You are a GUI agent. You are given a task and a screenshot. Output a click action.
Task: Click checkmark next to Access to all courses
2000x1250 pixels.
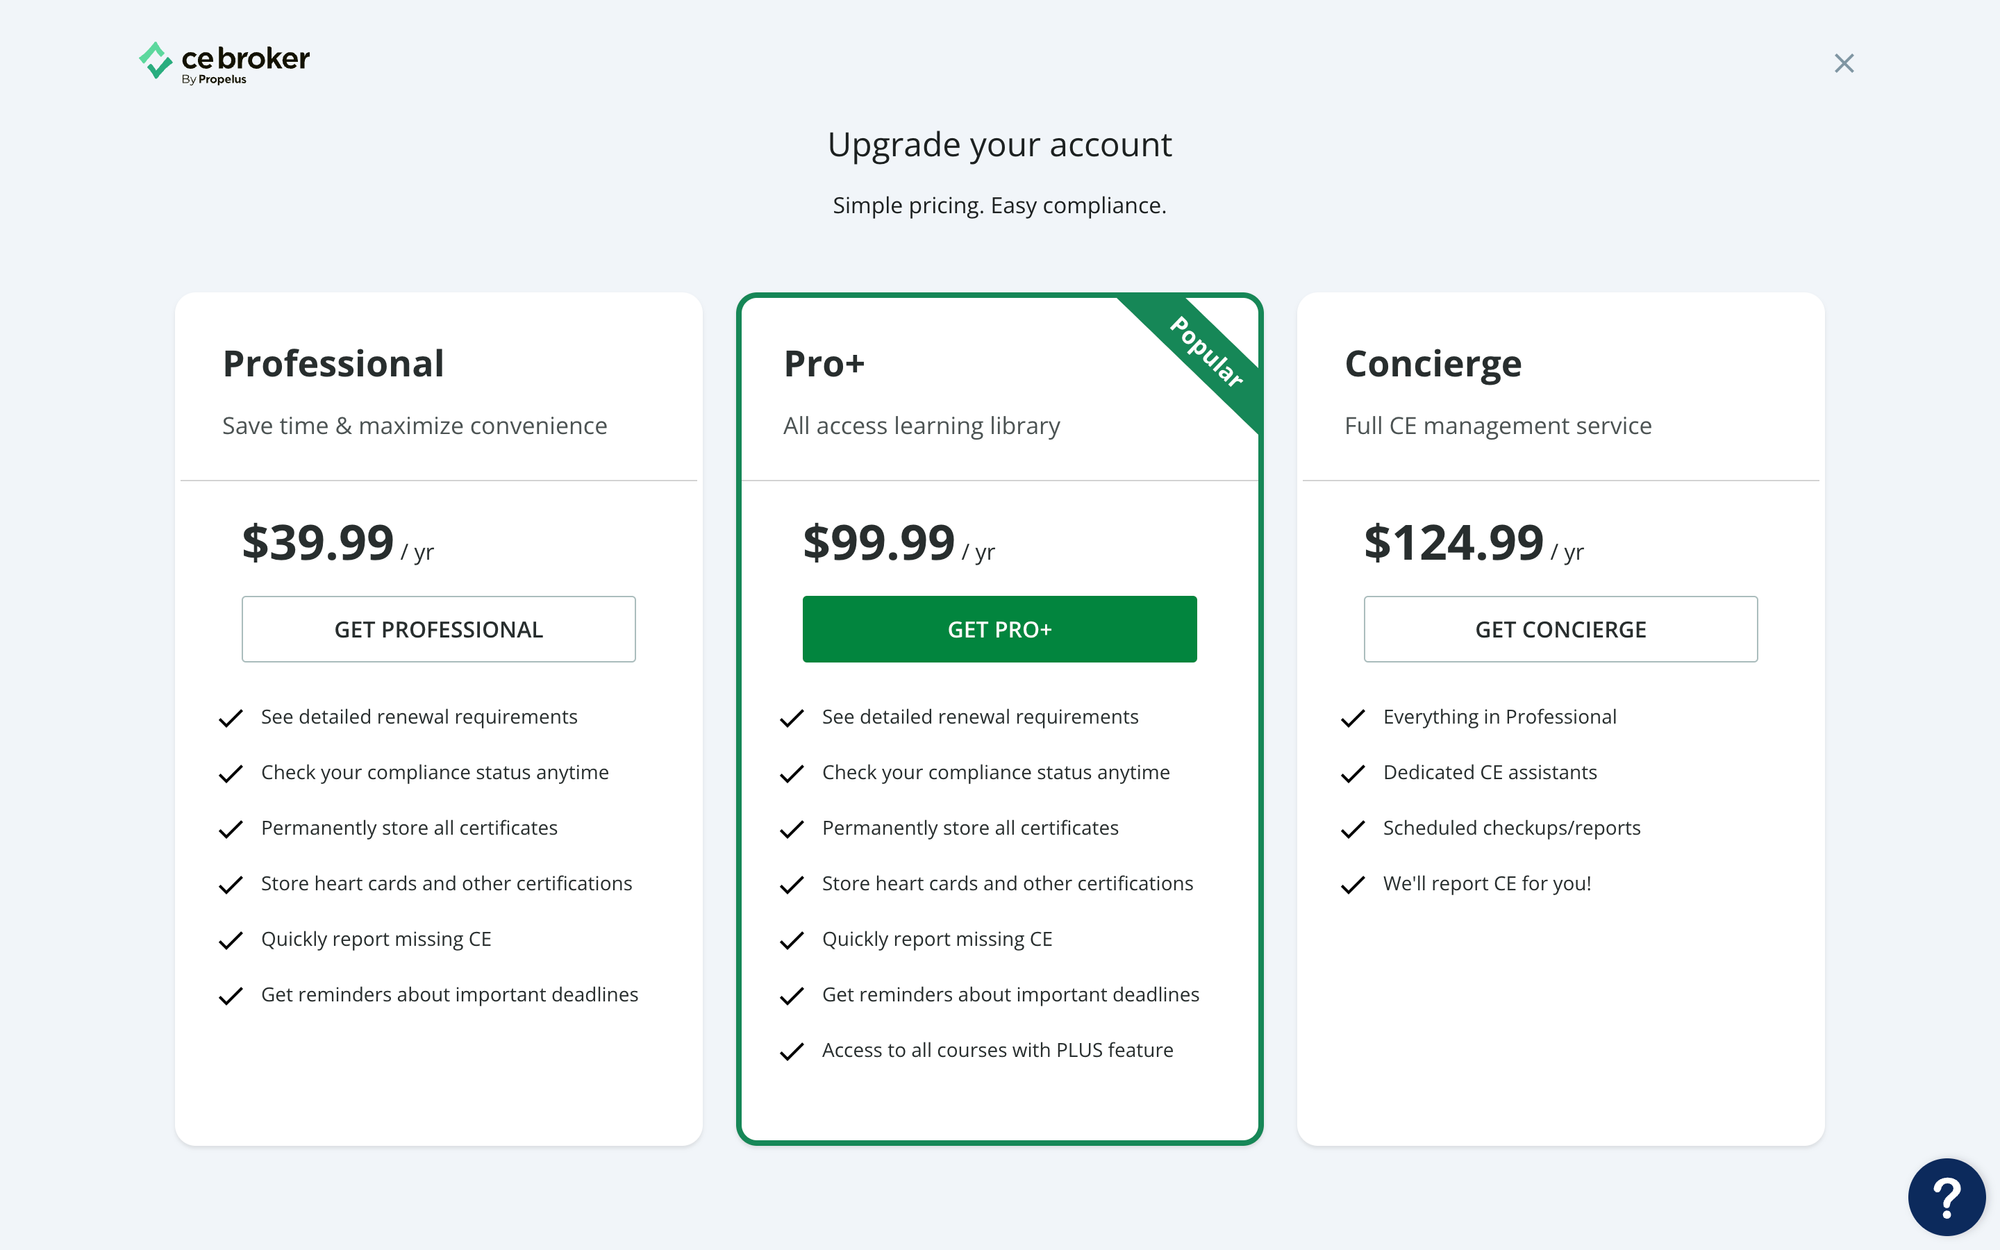coord(791,1052)
